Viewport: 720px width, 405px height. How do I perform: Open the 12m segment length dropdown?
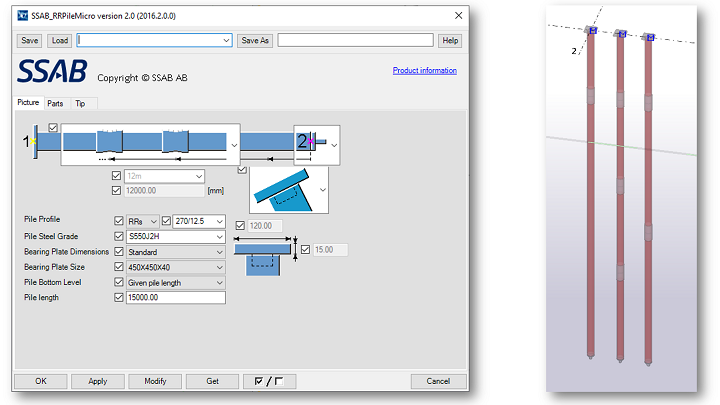click(199, 176)
